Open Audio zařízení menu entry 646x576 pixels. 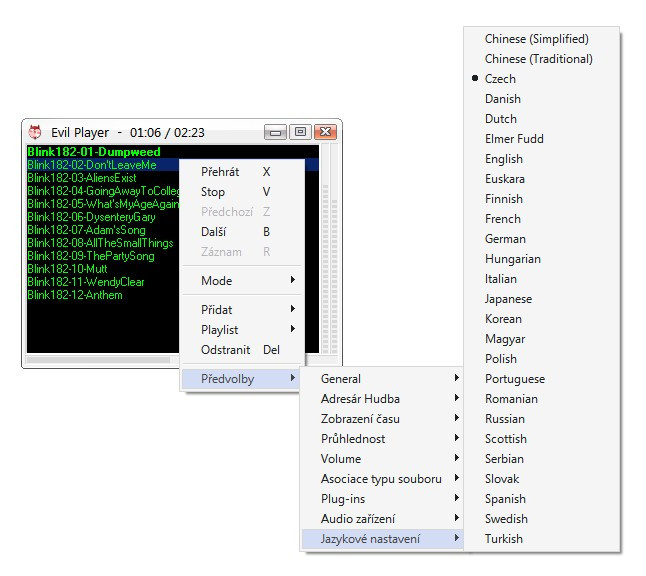click(x=383, y=519)
